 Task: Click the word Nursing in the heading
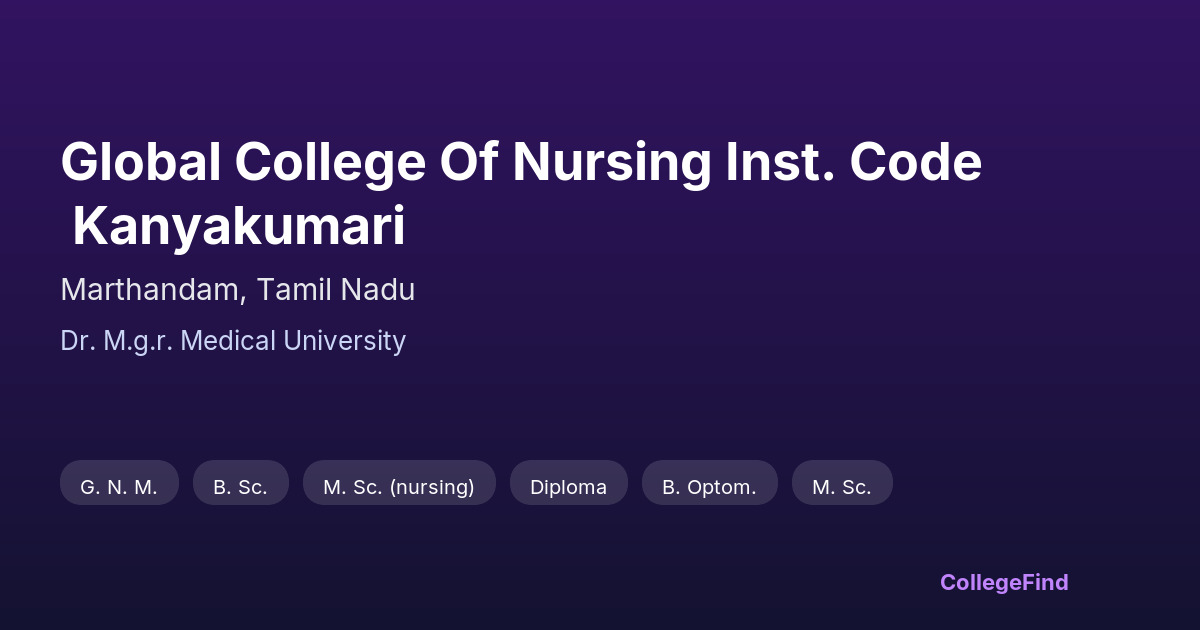tap(611, 163)
